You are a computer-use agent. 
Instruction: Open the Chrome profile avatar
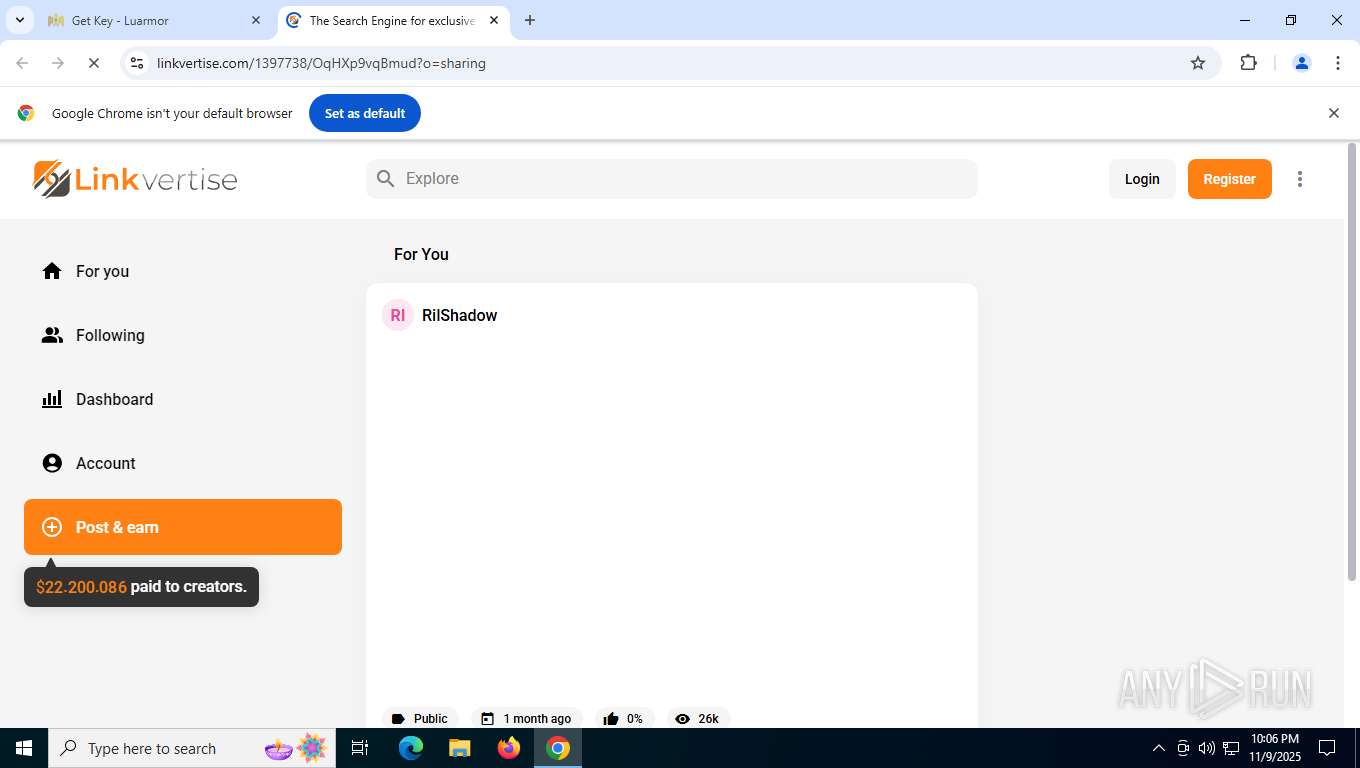click(x=1302, y=63)
